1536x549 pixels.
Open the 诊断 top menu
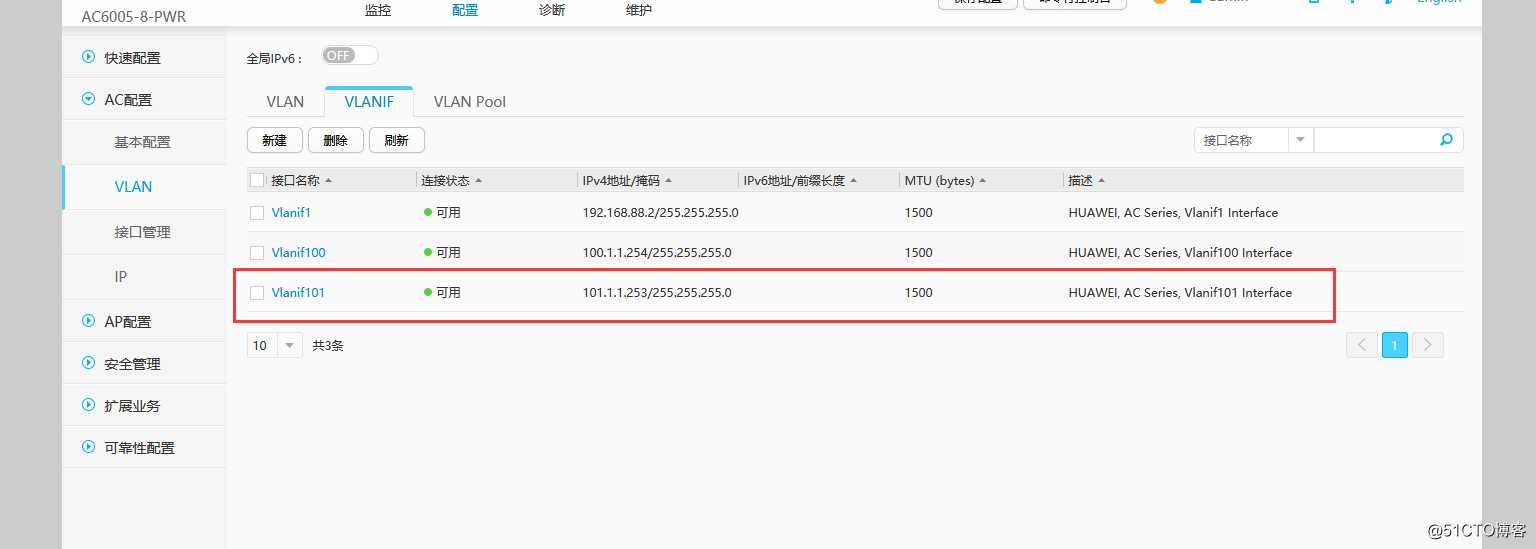tap(552, 10)
